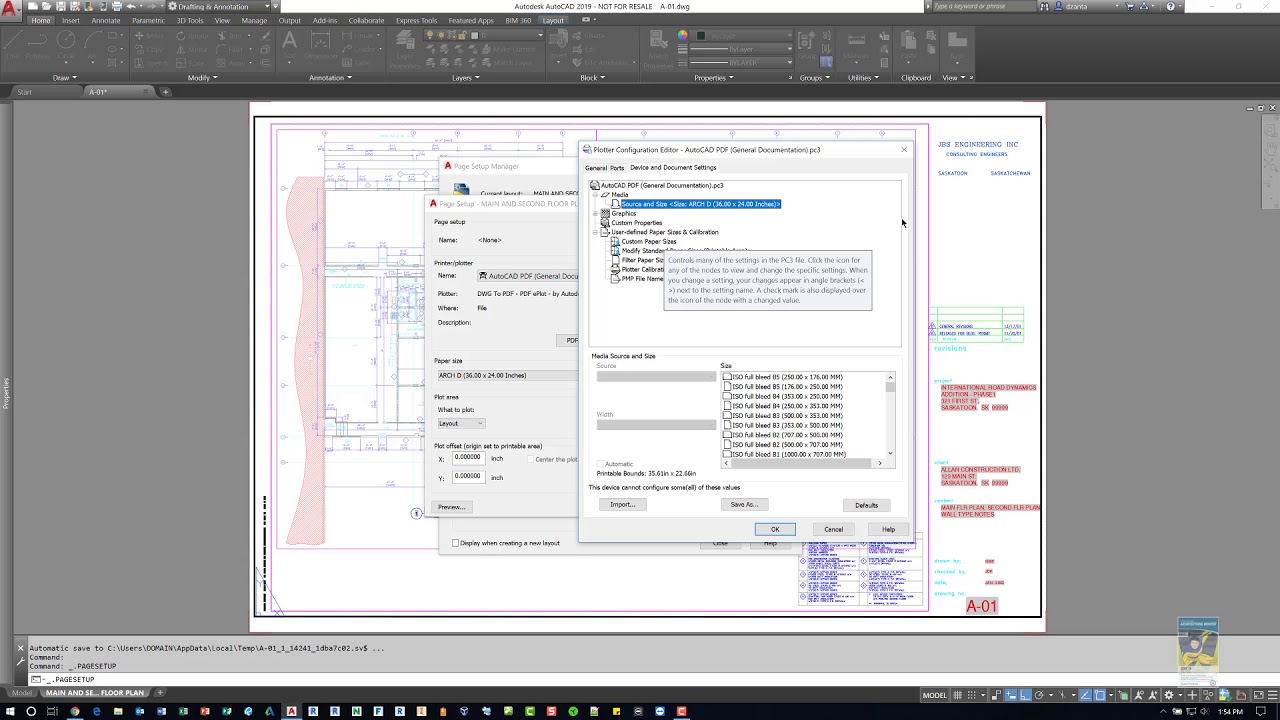Screen dimensions: 1280x720
Task: Expand the Properties ribbon panel
Action: click(712, 77)
